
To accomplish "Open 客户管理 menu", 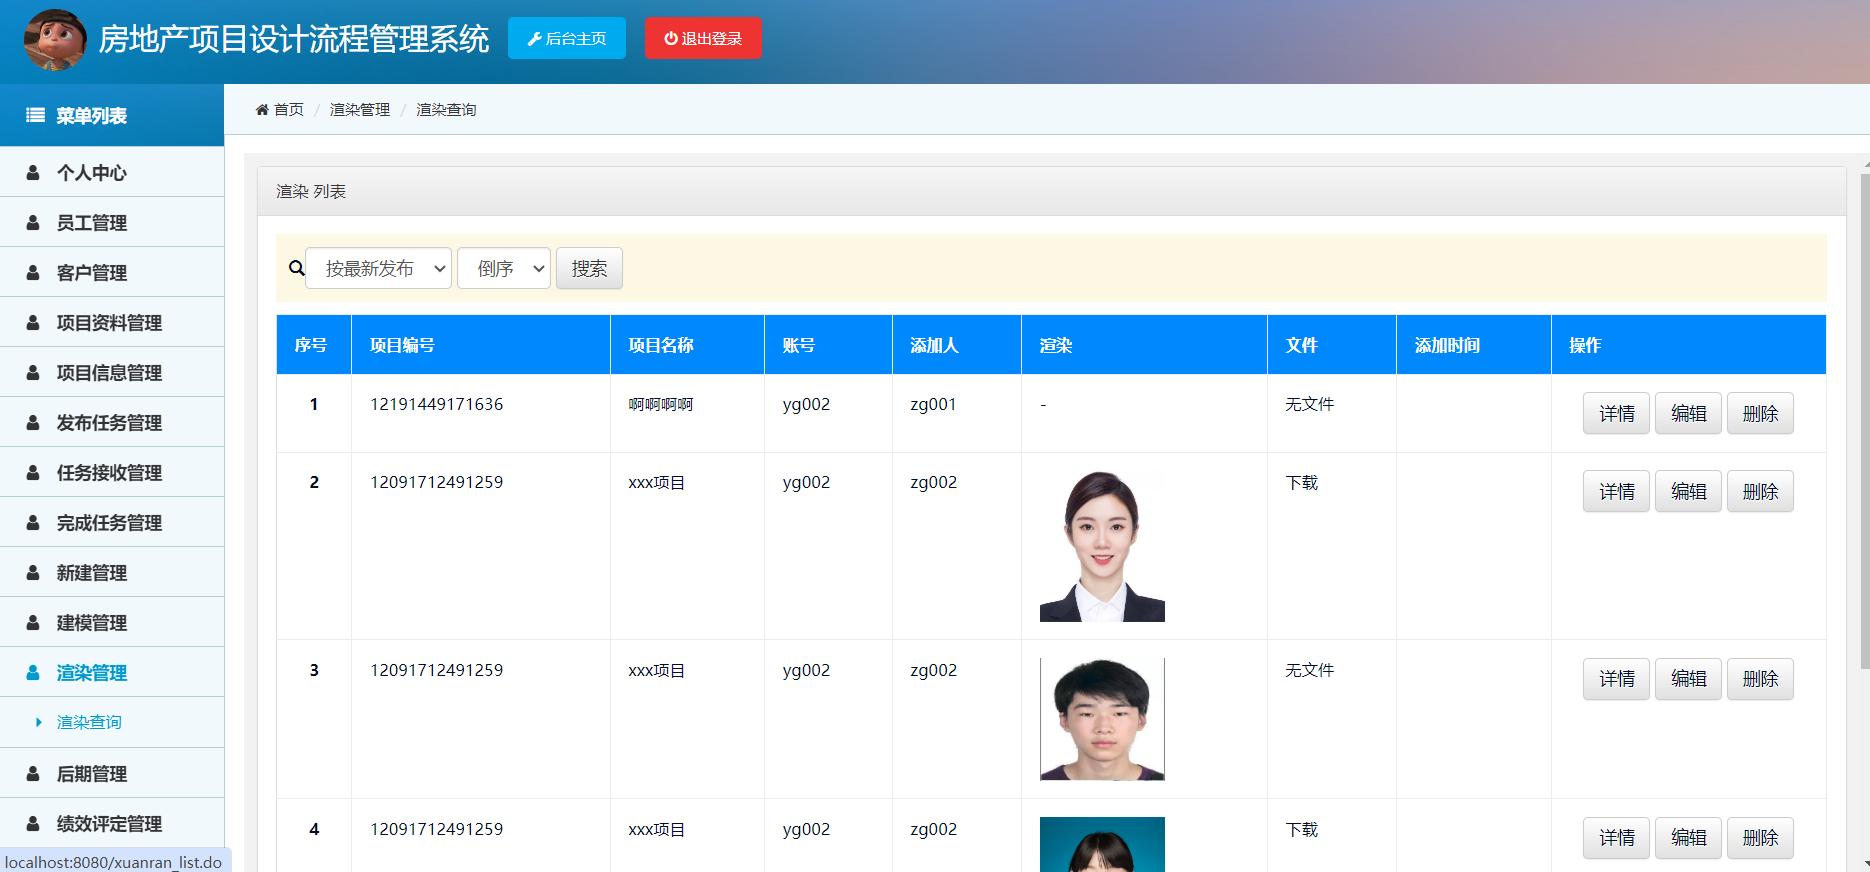I will [x=112, y=272].
